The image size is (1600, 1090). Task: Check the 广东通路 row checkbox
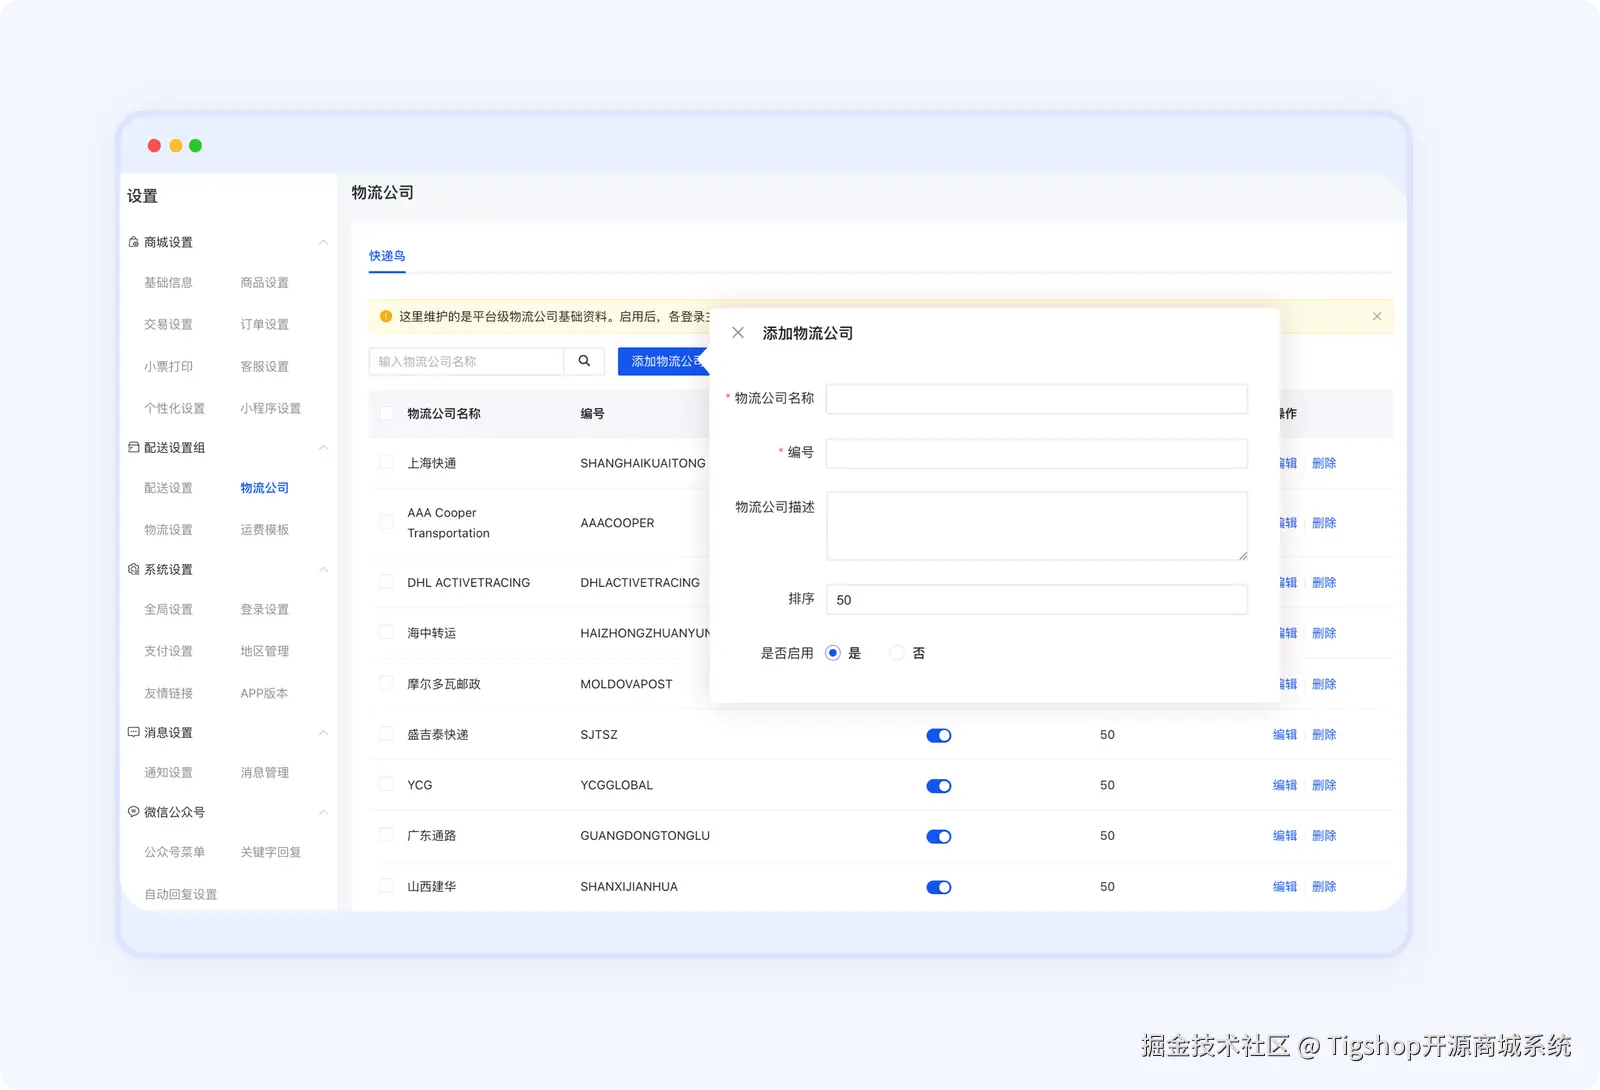pyautogui.click(x=386, y=834)
